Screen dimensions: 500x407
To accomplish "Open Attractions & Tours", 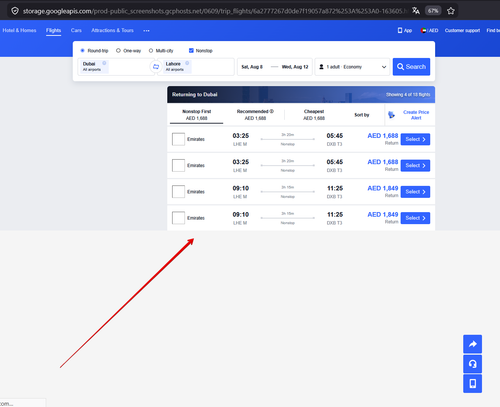I will (112, 30).
